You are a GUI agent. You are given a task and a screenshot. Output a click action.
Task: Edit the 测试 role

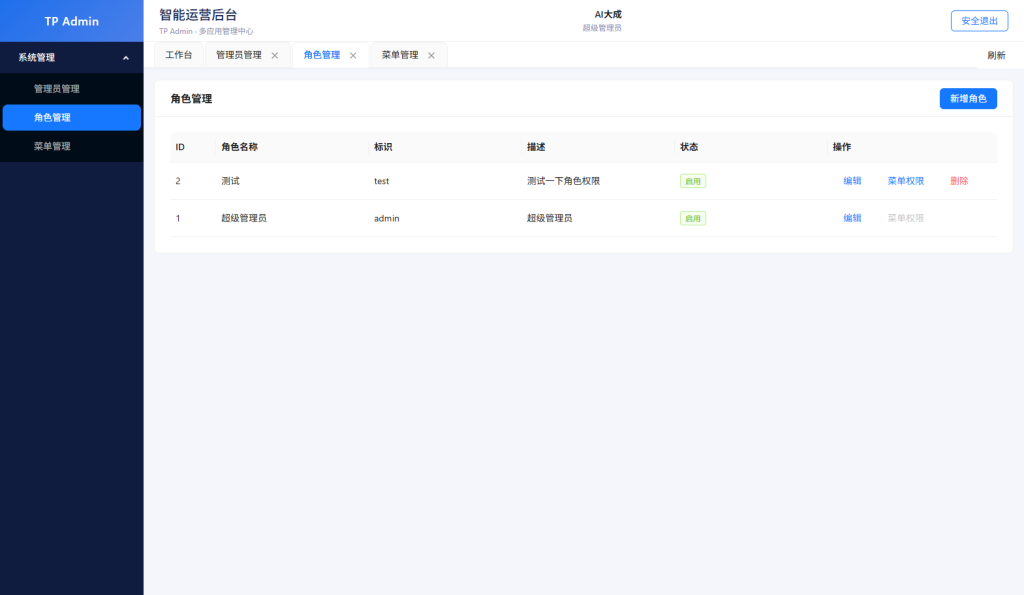852,181
